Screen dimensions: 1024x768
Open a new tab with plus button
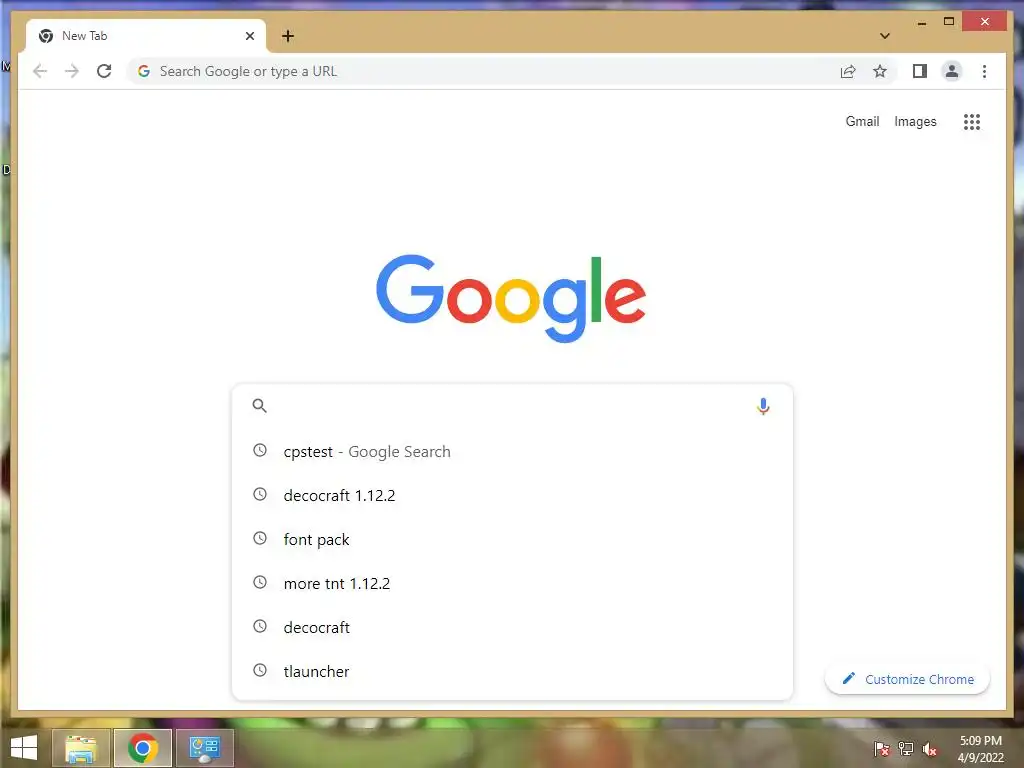[287, 36]
